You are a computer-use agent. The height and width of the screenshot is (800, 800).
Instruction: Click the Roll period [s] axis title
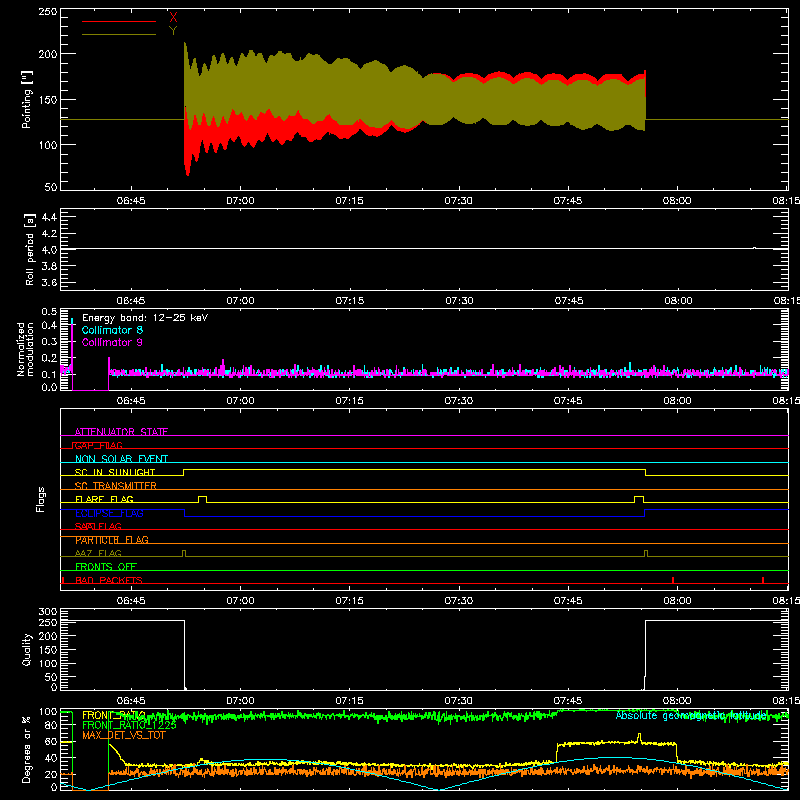(29, 249)
